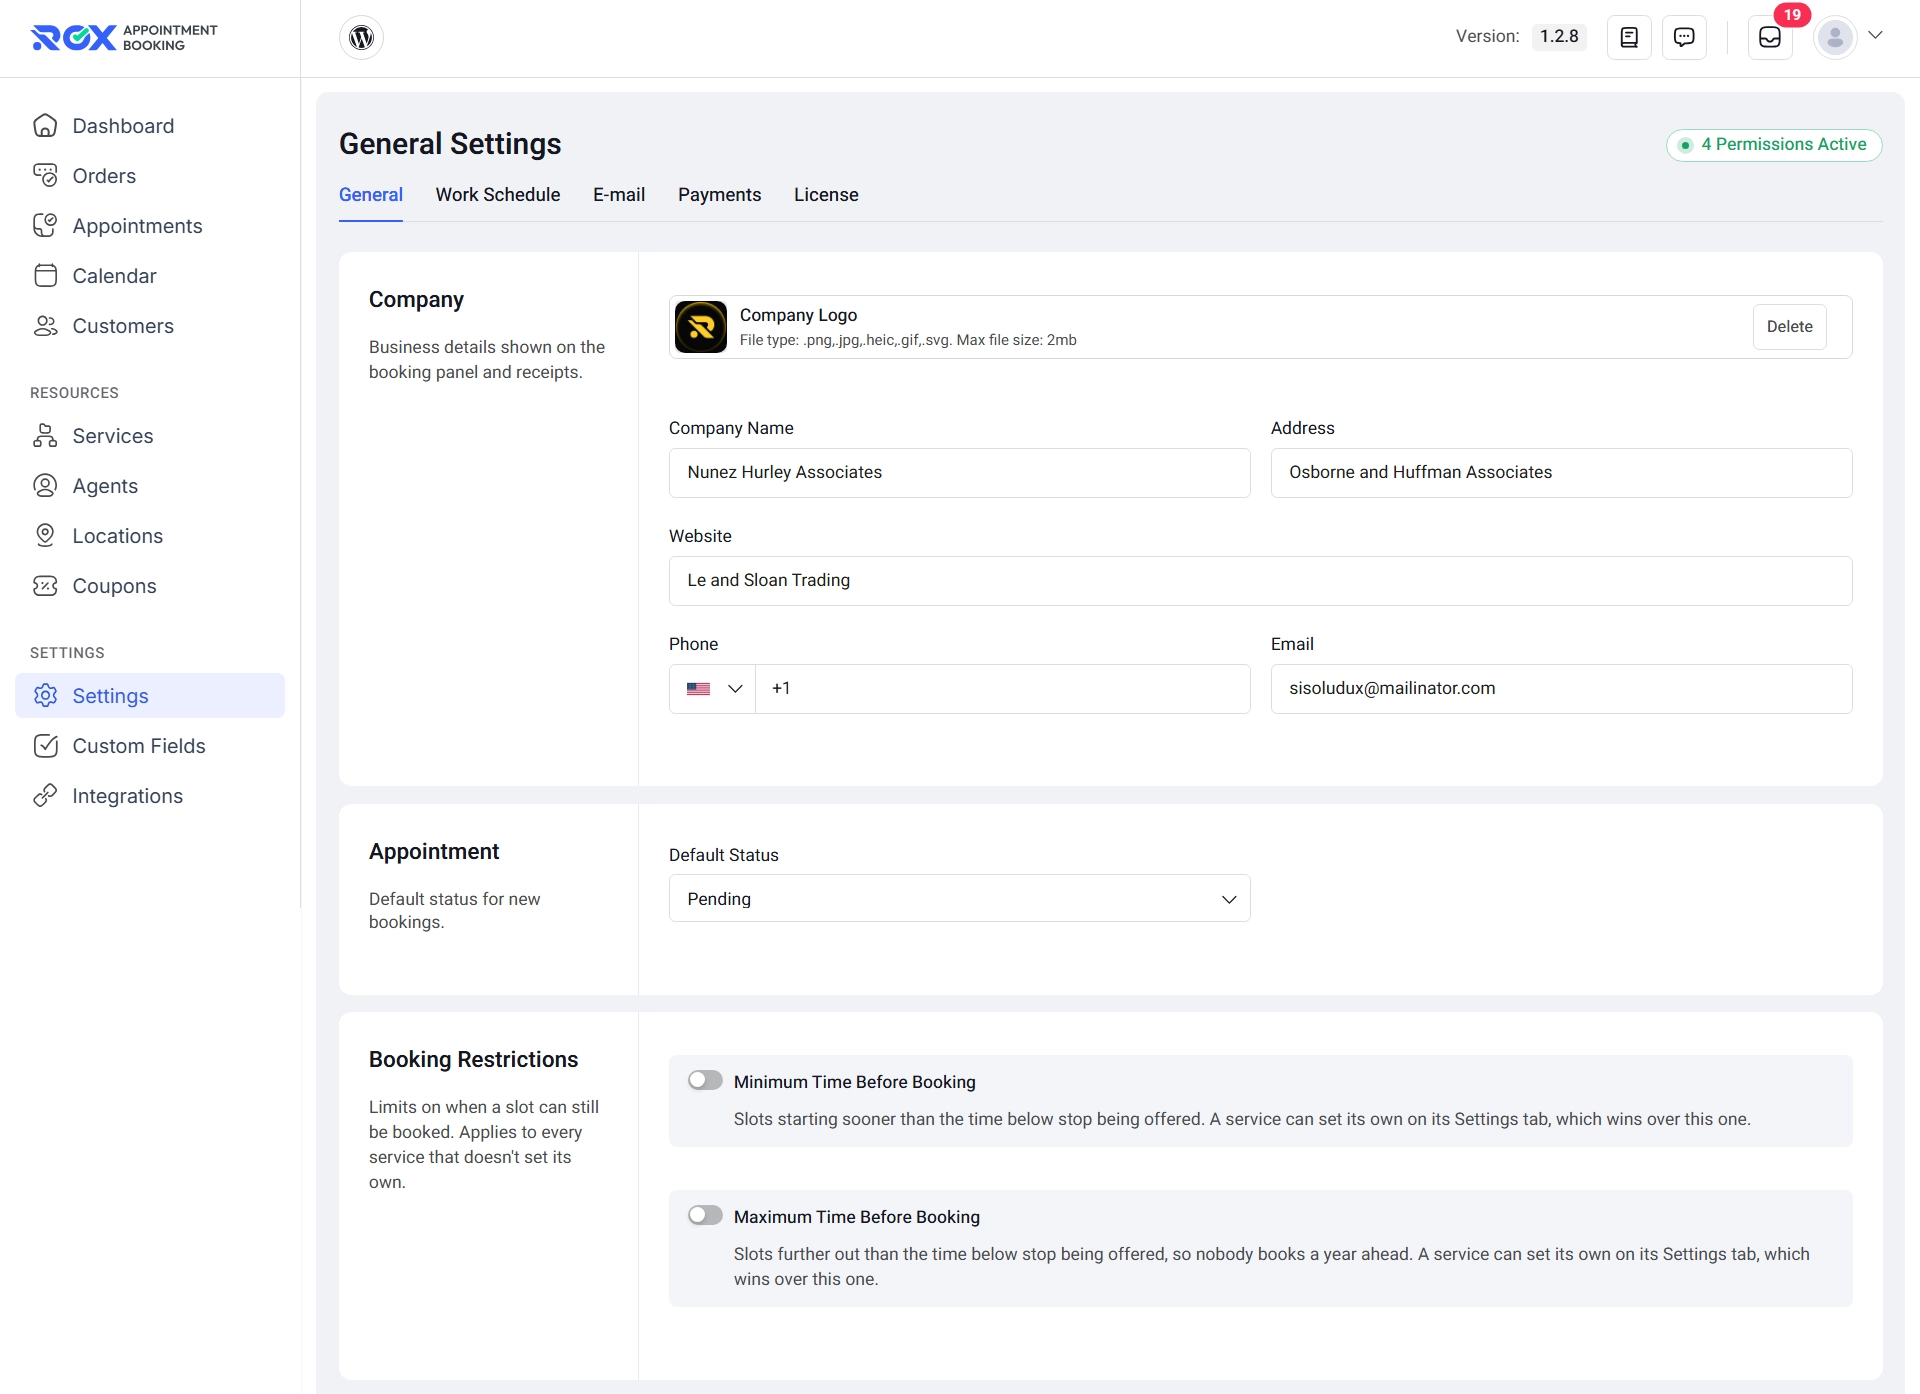
Task: Navigate to Calendar
Action: point(150,276)
